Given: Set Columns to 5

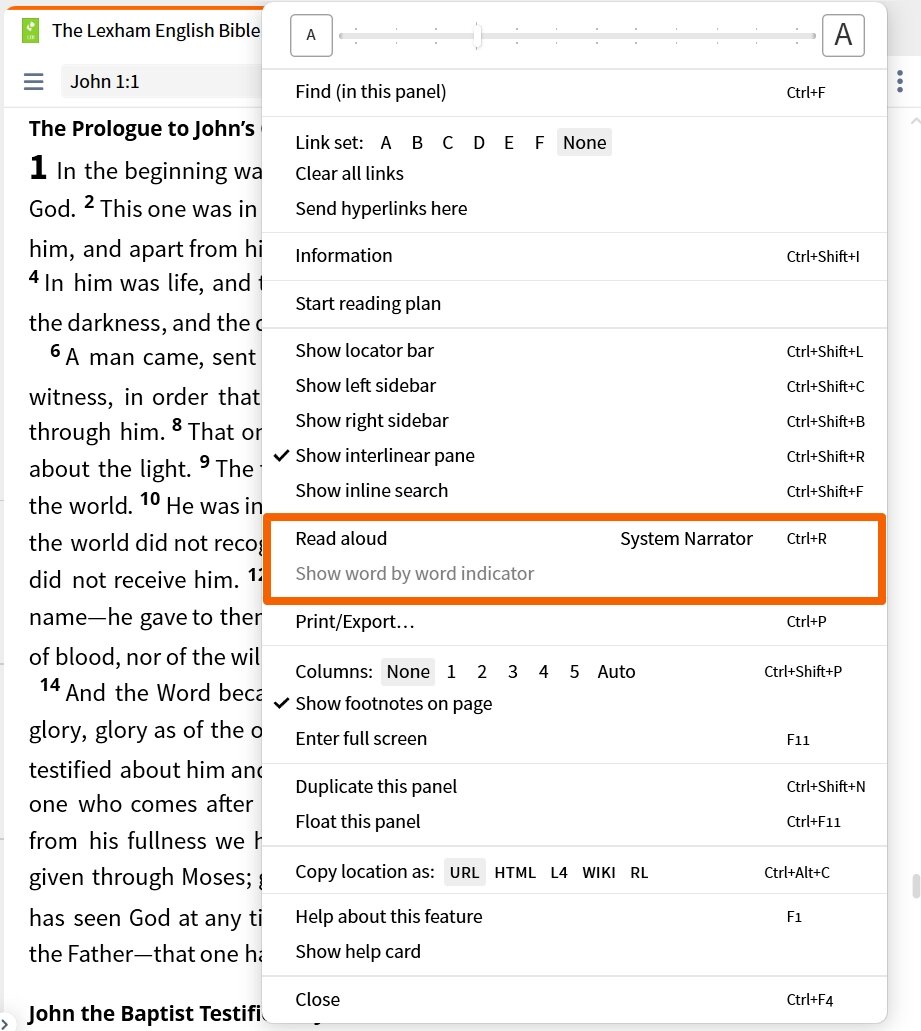Looking at the screenshot, I should click(x=574, y=671).
